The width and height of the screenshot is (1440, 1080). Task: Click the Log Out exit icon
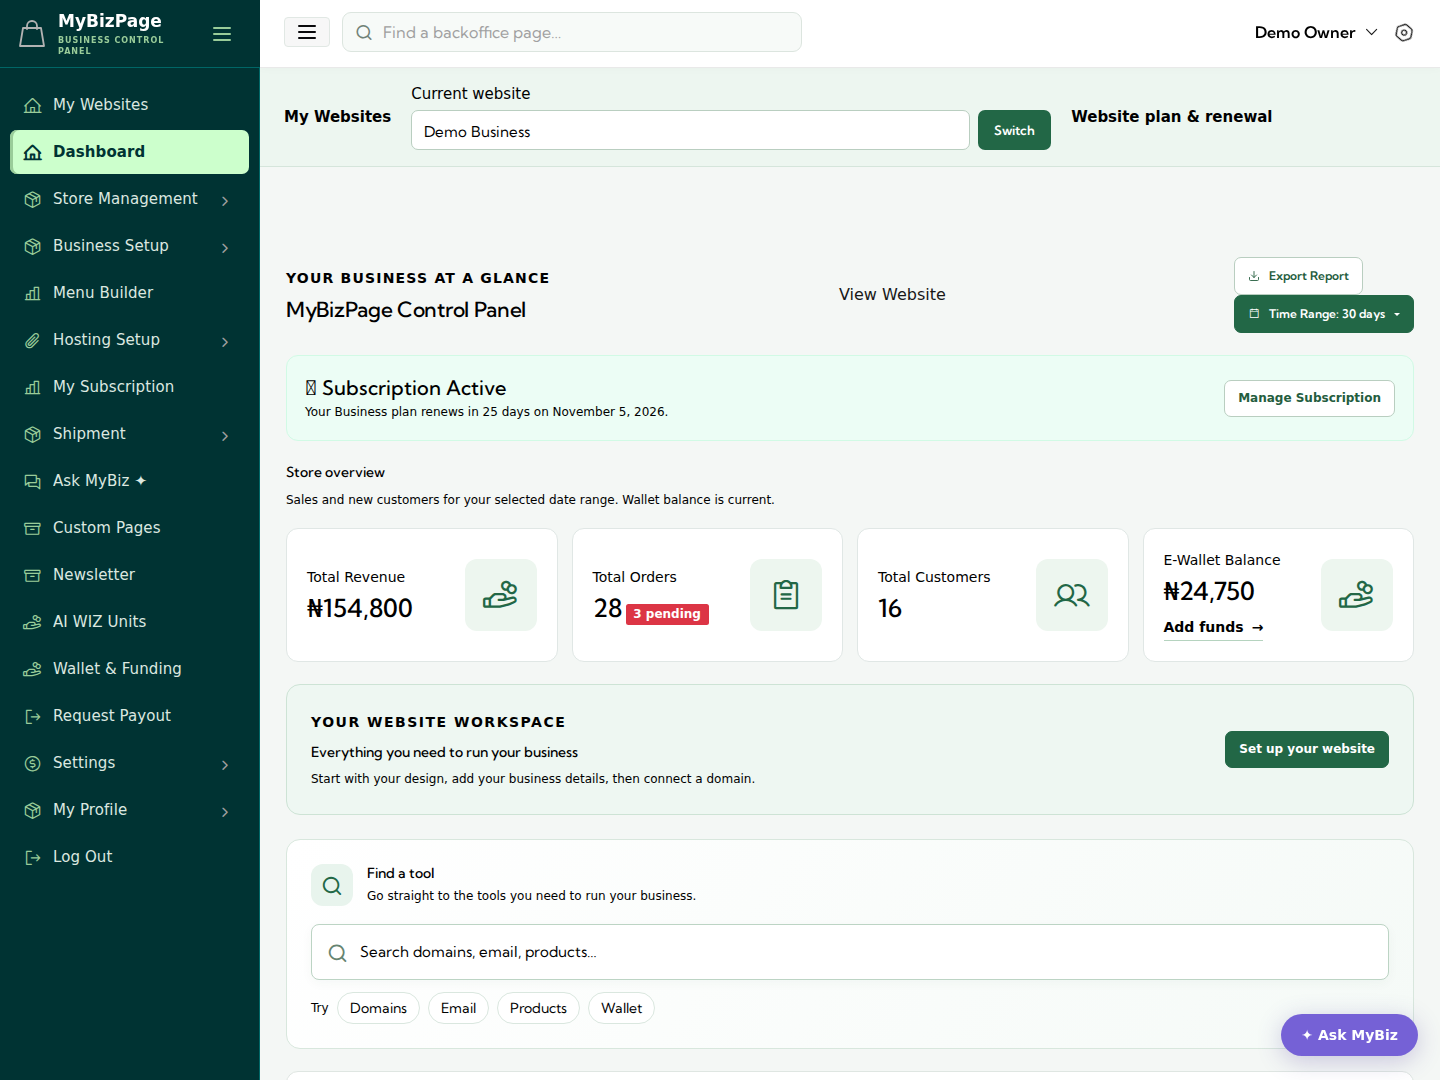tap(33, 857)
